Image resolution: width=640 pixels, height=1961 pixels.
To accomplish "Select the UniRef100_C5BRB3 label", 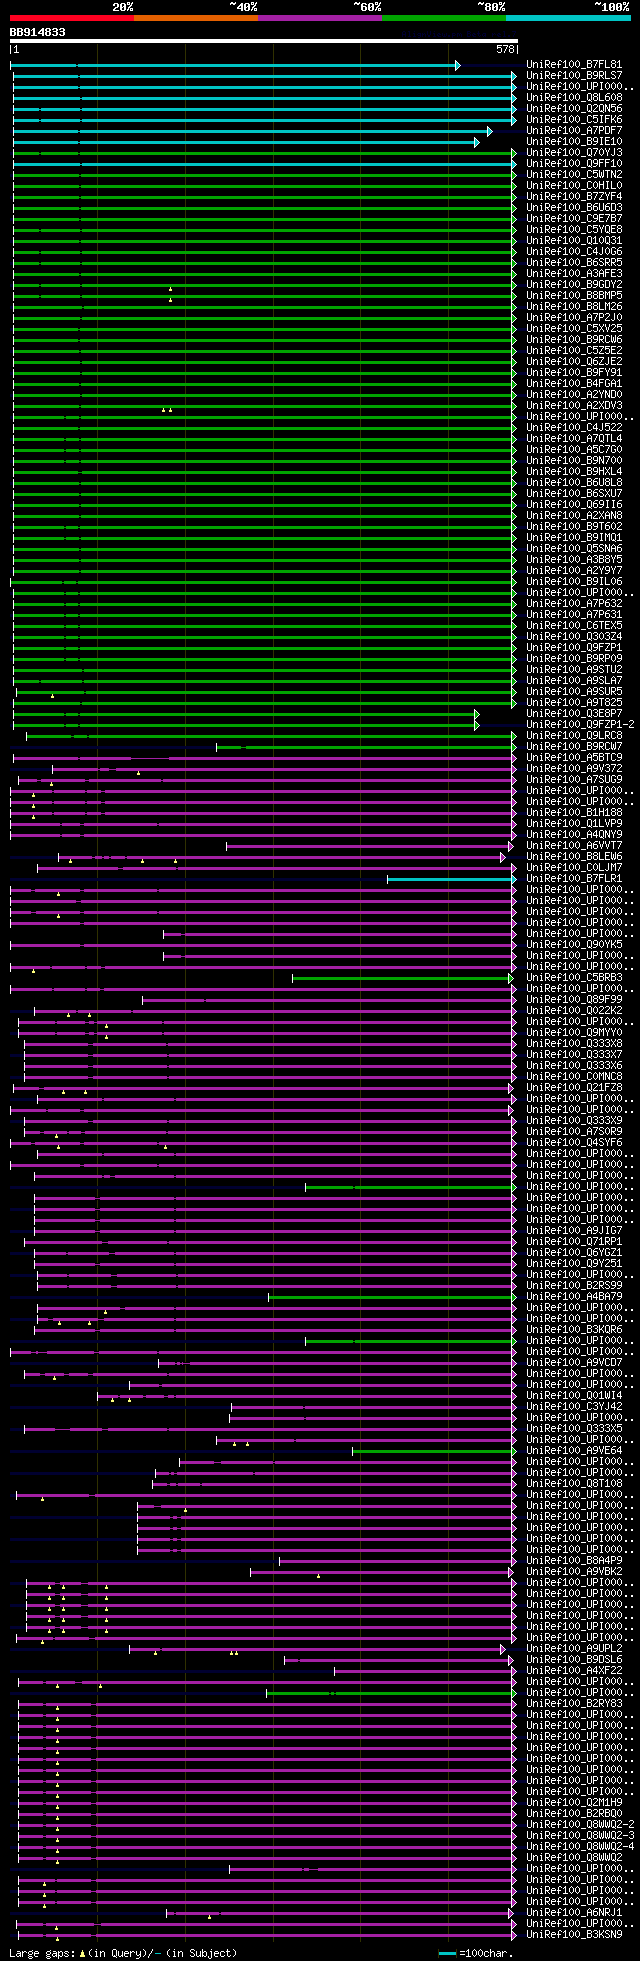I will pyautogui.click(x=574, y=978).
